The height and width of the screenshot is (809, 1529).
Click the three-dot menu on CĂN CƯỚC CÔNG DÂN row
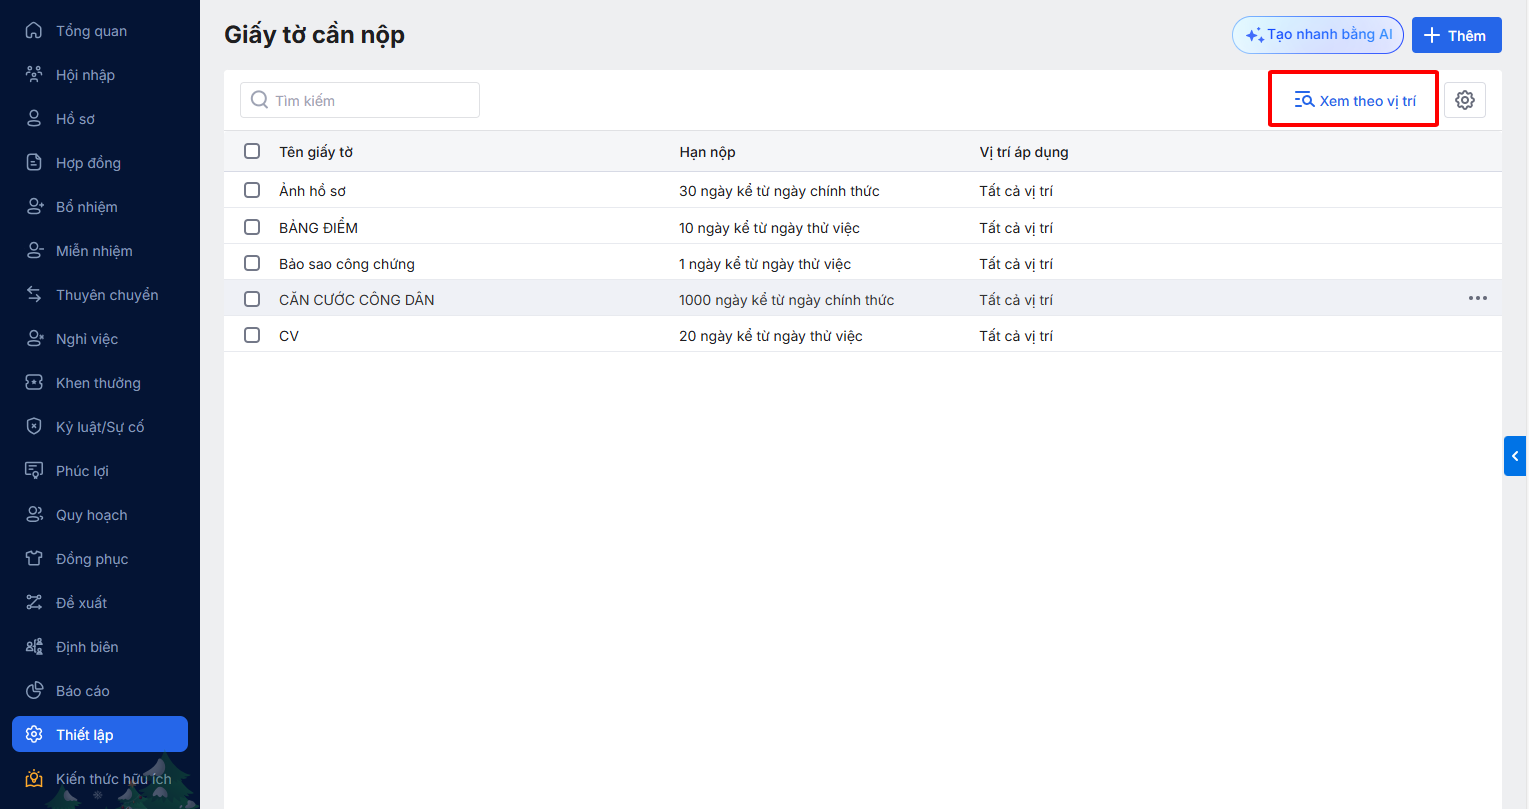click(1478, 298)
